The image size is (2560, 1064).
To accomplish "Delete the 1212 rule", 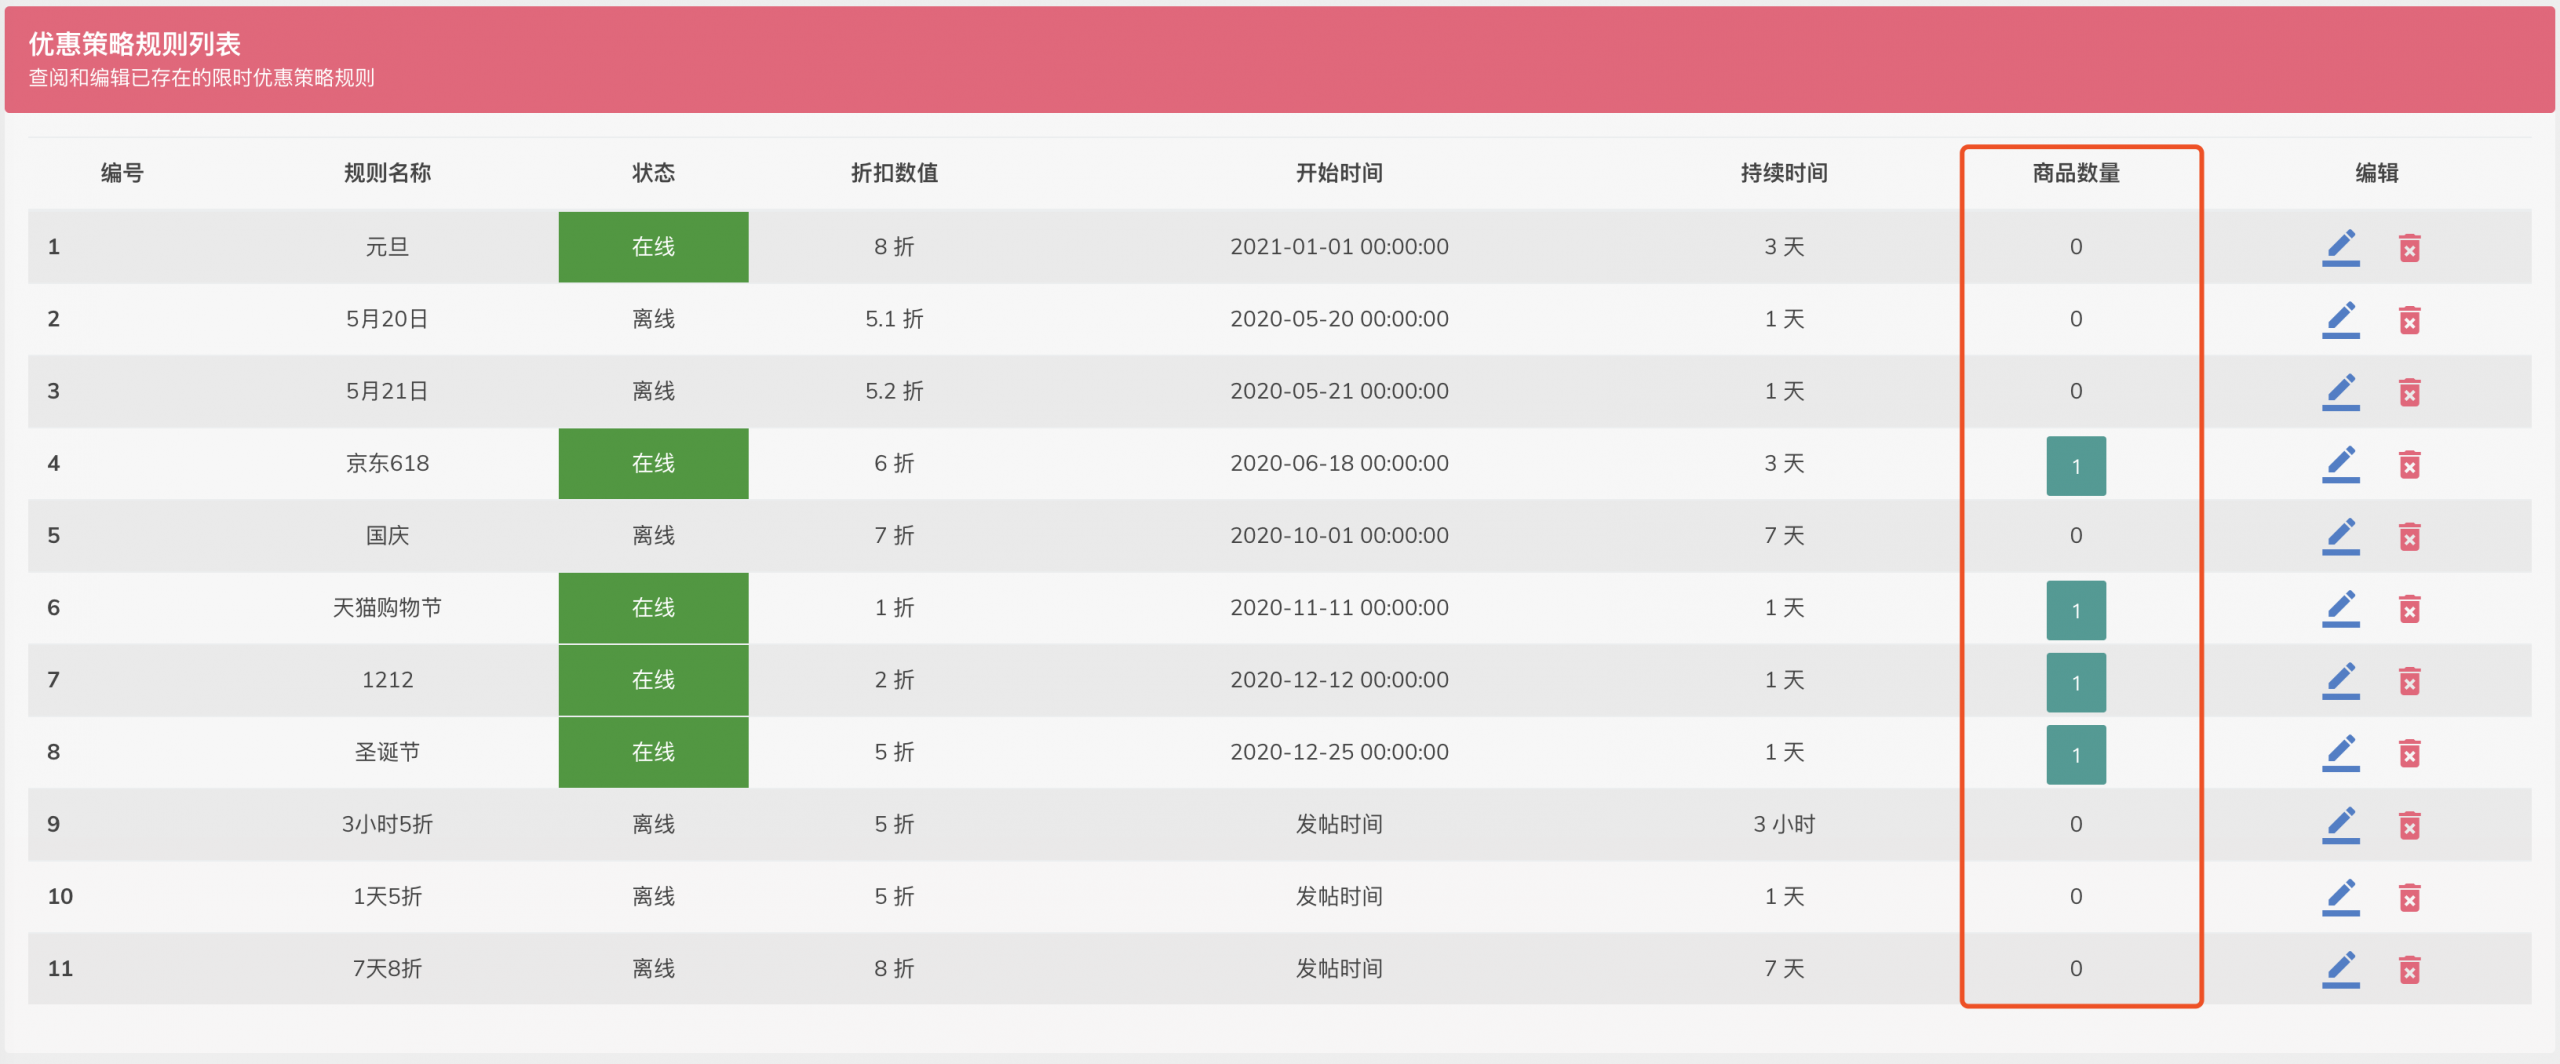I will click(2409, 681).
